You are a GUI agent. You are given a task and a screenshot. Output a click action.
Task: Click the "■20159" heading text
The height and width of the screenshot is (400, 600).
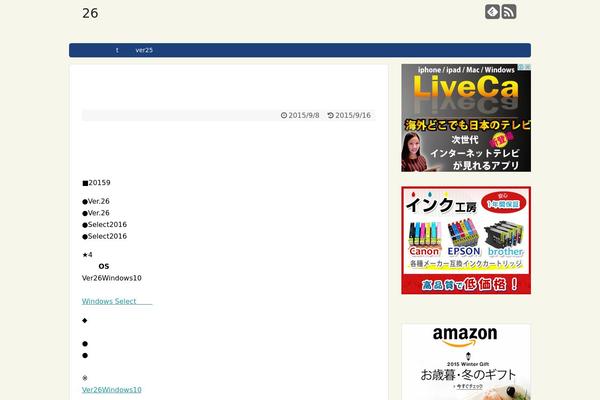click(96, 183)
